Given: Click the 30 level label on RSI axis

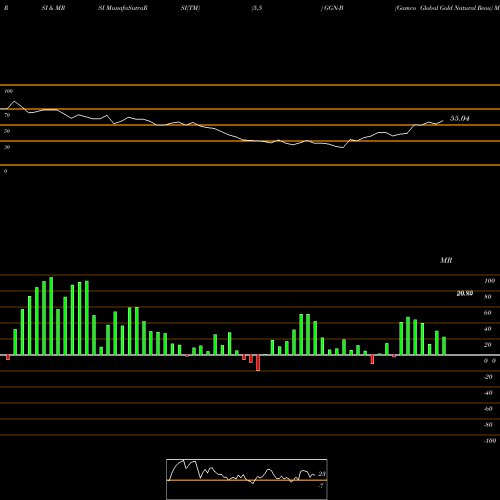Looking at the screenshot, I should click(x=7, y=147).
